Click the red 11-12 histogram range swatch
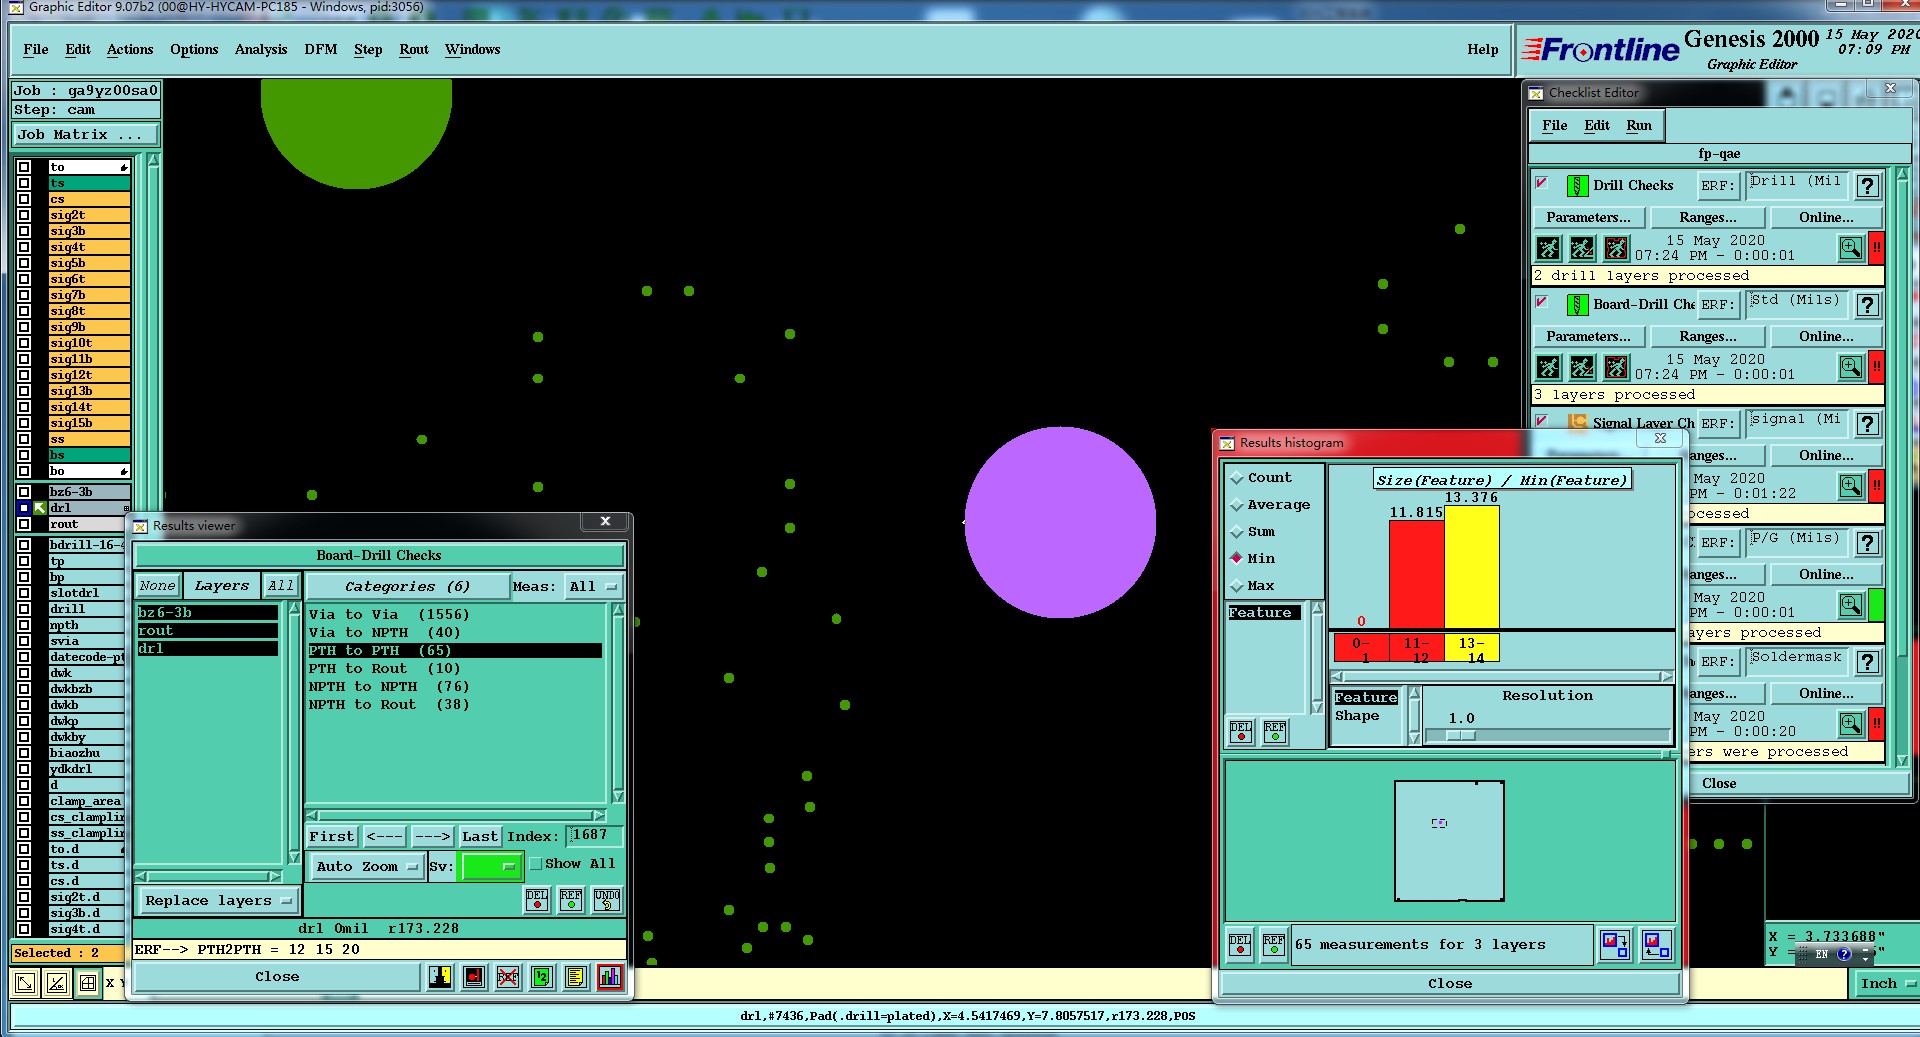Image resolution: width=1920 pixels, height=1037 pixels. pyautogui.click(x=1416, y=649)
